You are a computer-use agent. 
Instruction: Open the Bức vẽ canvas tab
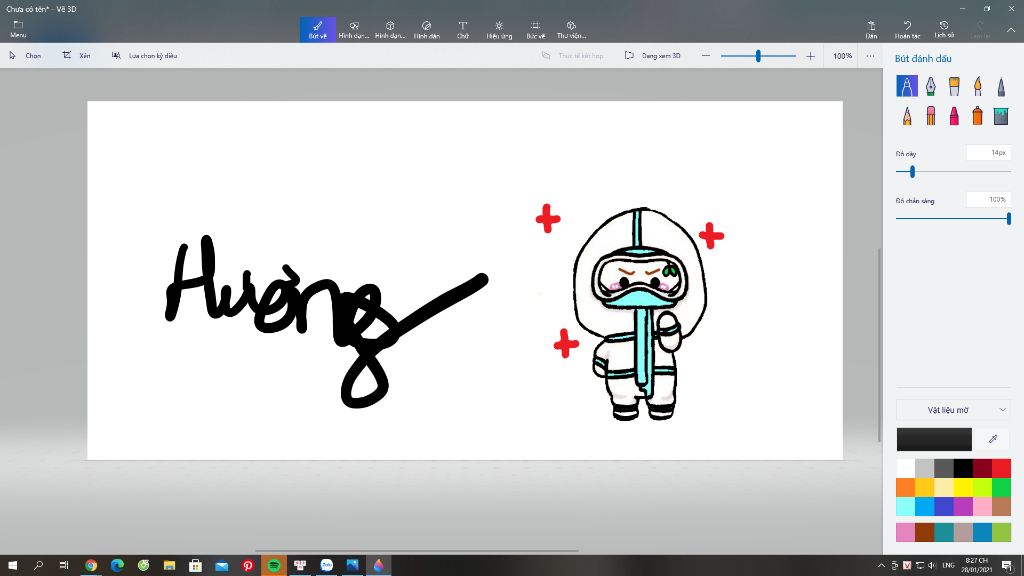(536, 29)
